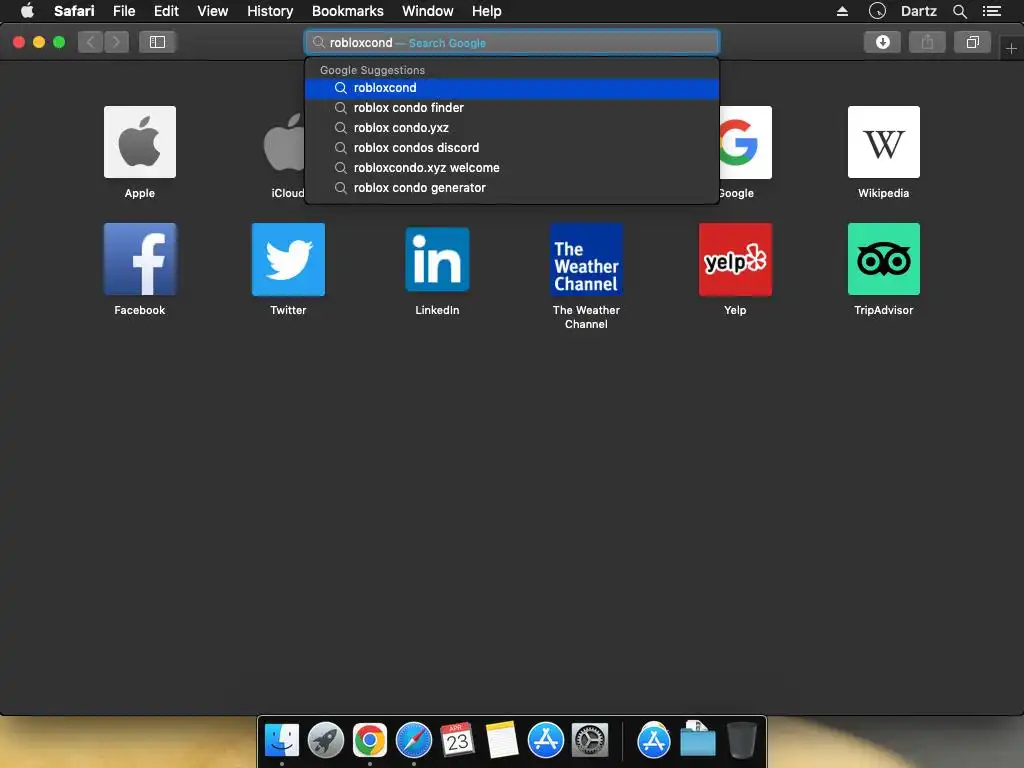Open Calendar showing 23 in the Dock

457,740
